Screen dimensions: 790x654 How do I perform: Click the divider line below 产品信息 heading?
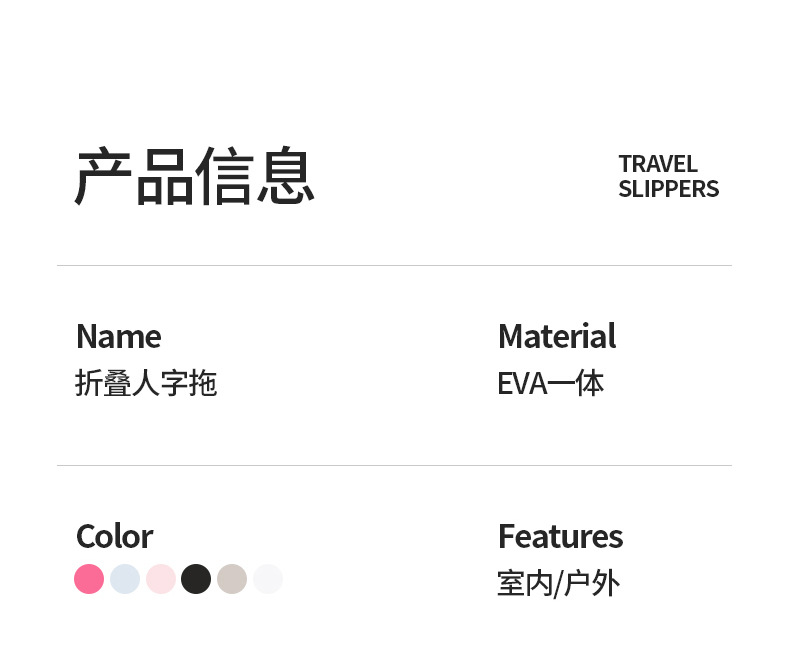pos(394,266)
